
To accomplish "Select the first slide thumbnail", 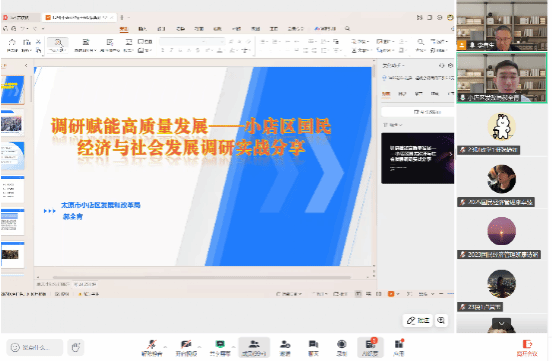I will tap(13, 89).
